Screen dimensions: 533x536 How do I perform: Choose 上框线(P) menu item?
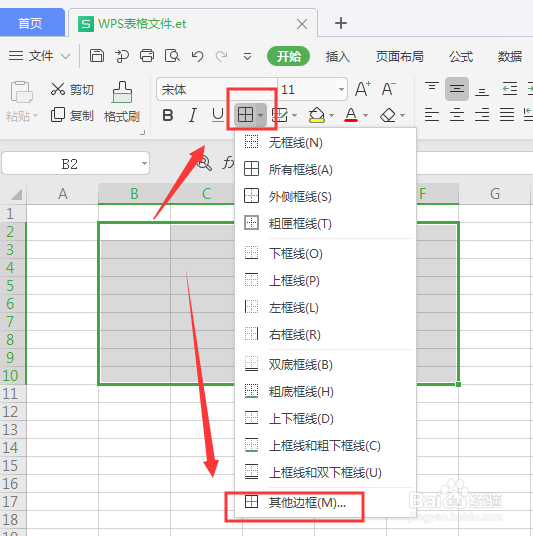click(325, 281)
